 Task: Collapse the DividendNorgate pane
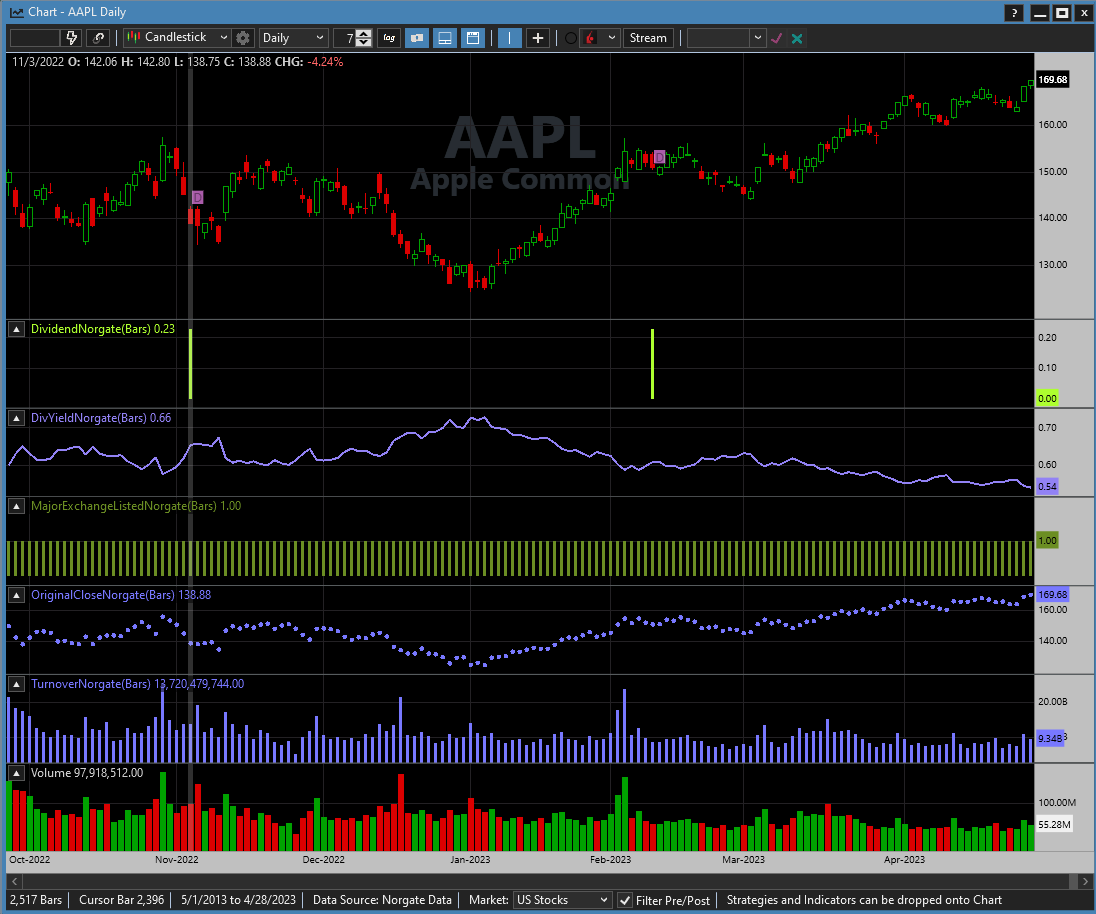pos(16,329)
